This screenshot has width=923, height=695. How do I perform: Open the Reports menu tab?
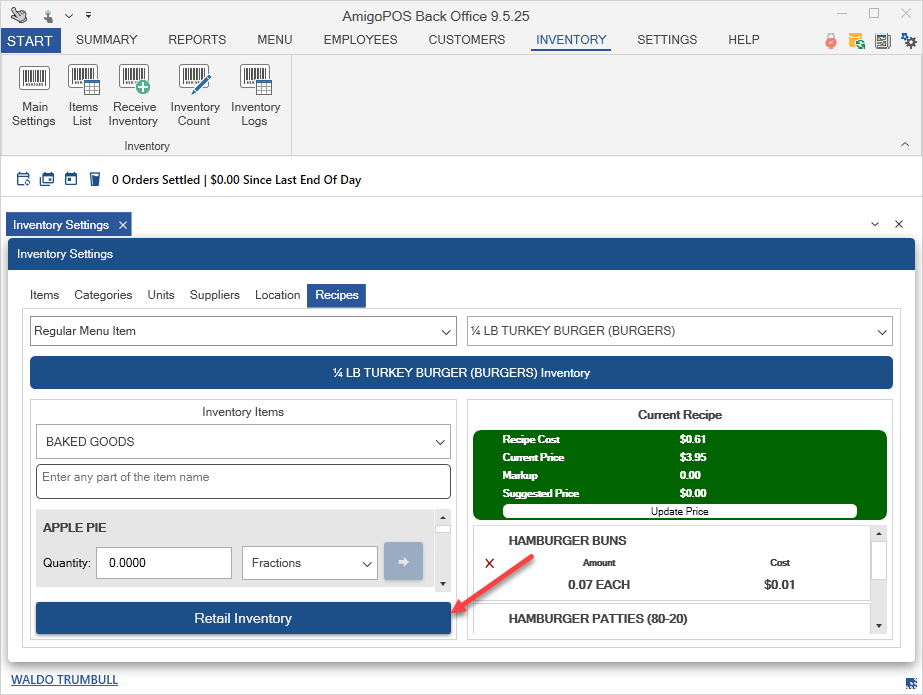click(197, 40)
